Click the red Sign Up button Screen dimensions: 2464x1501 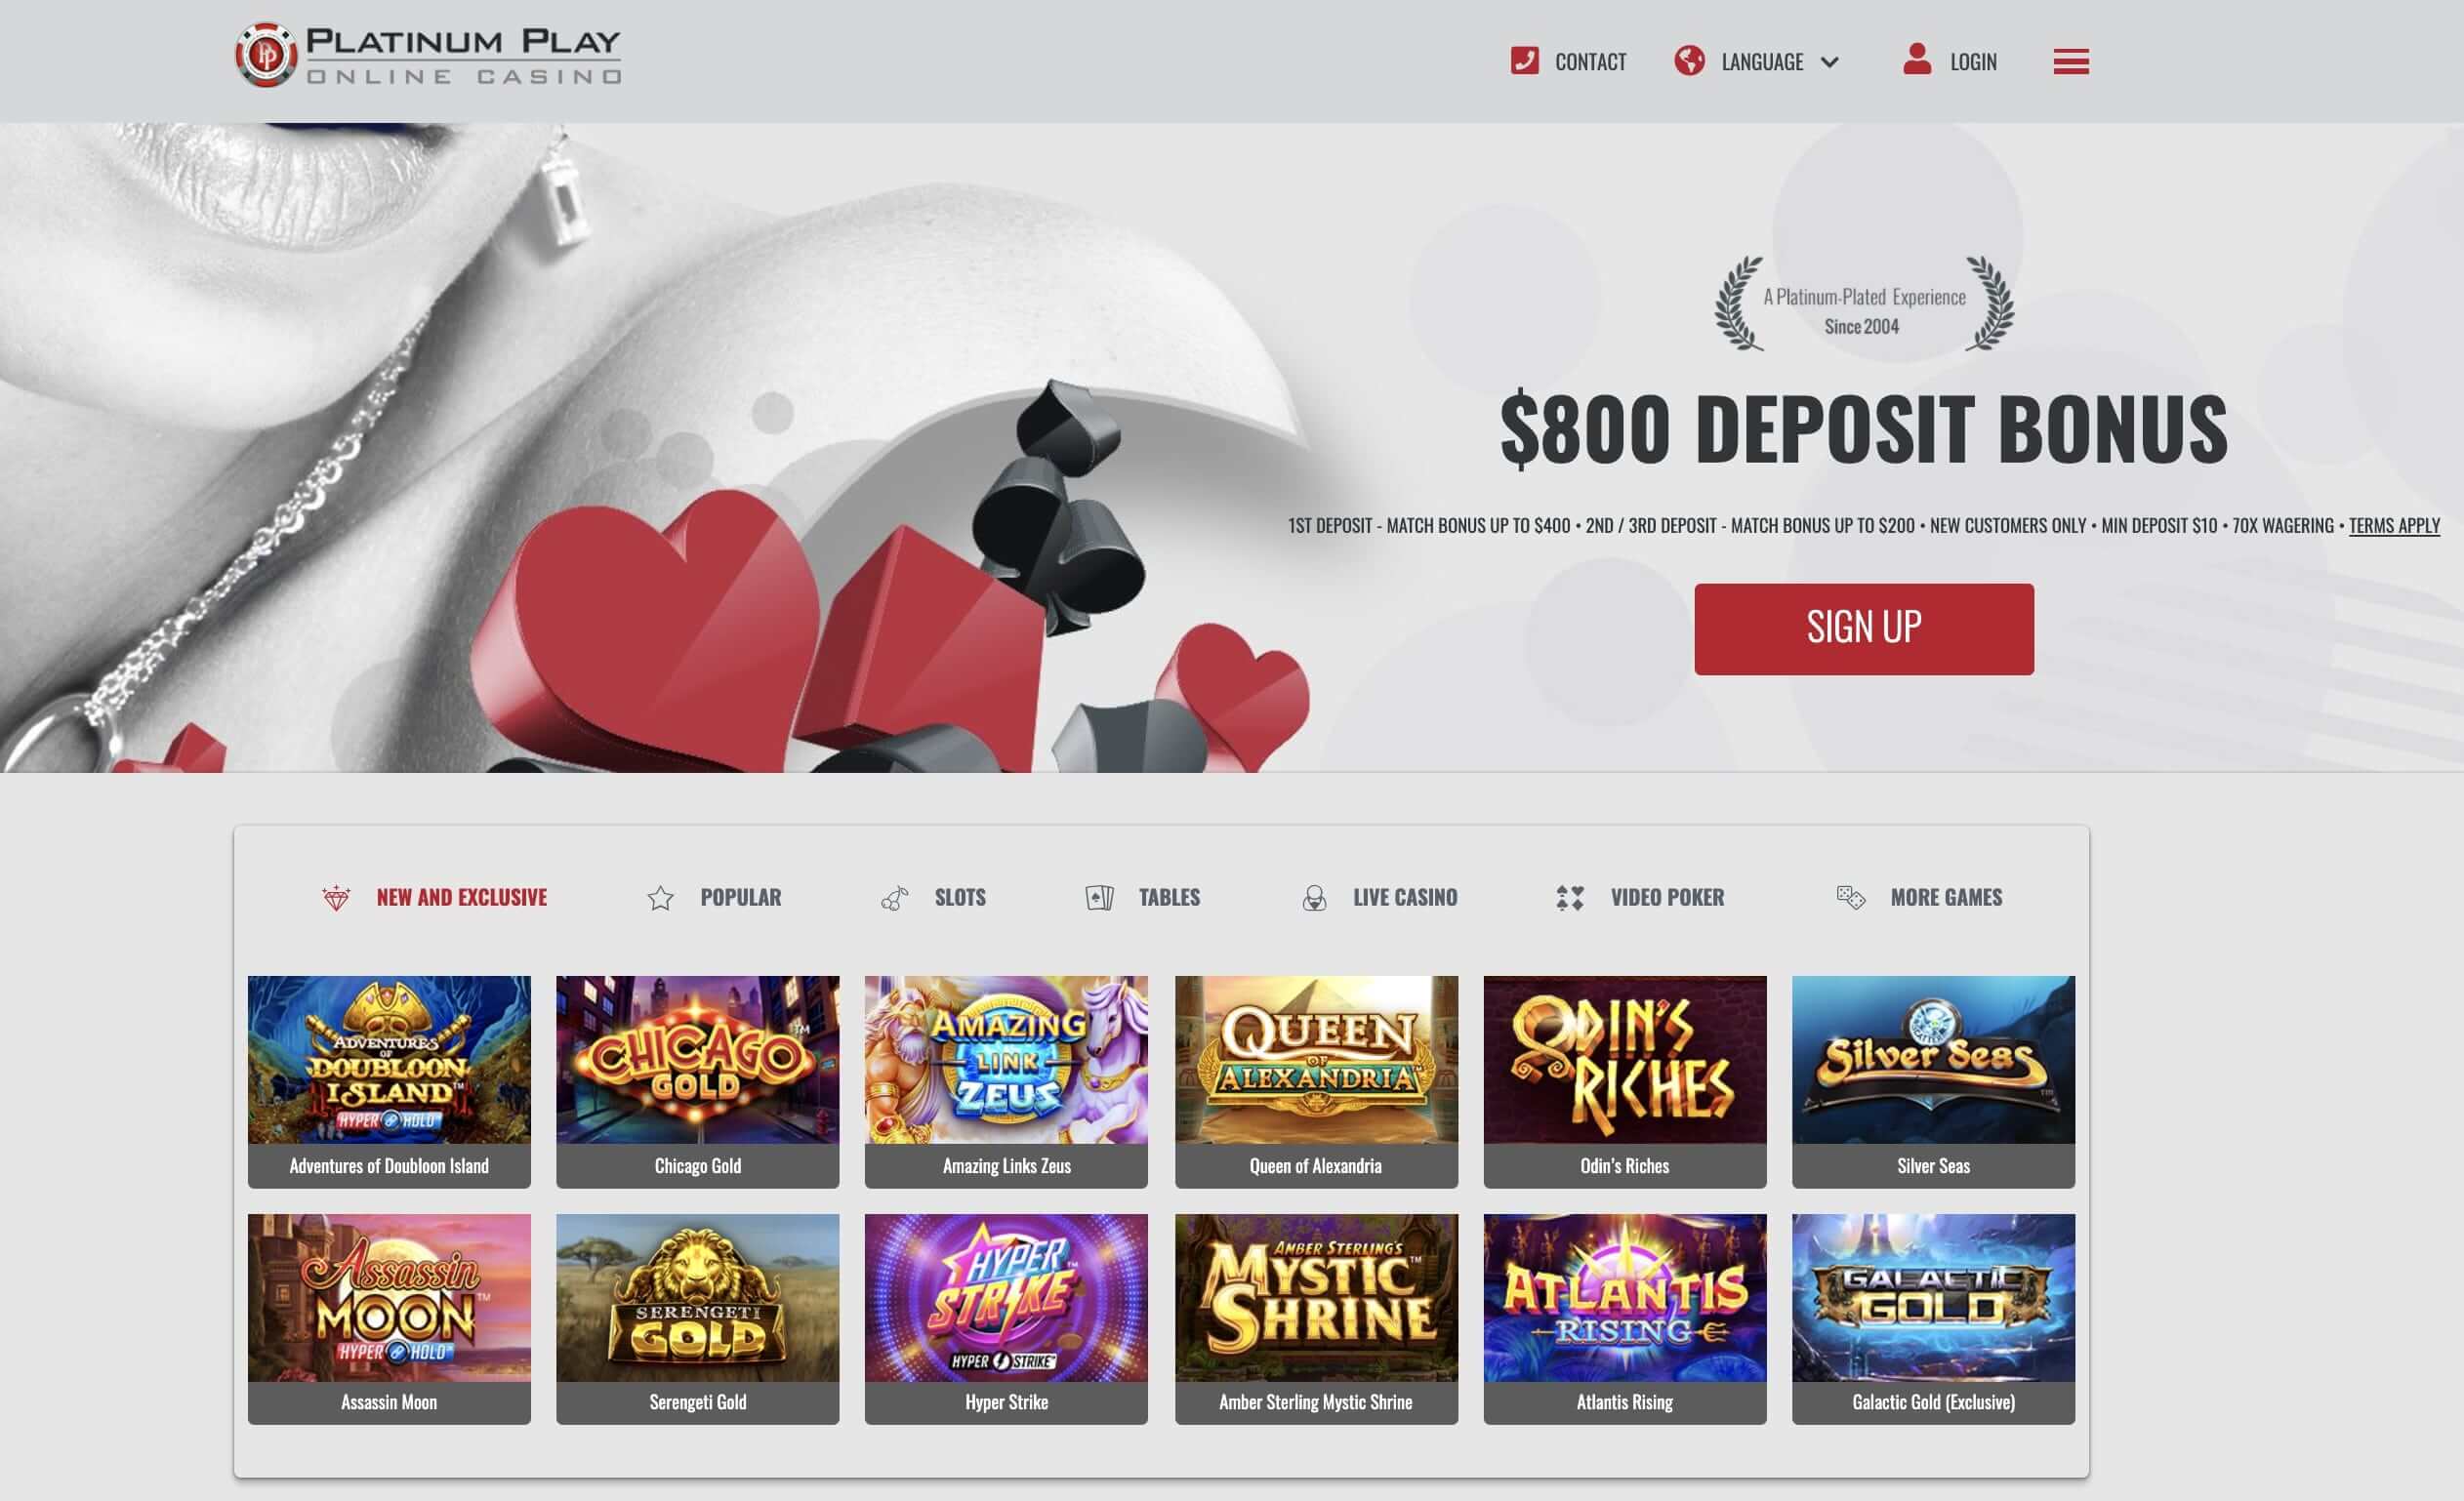(1863, 629)
